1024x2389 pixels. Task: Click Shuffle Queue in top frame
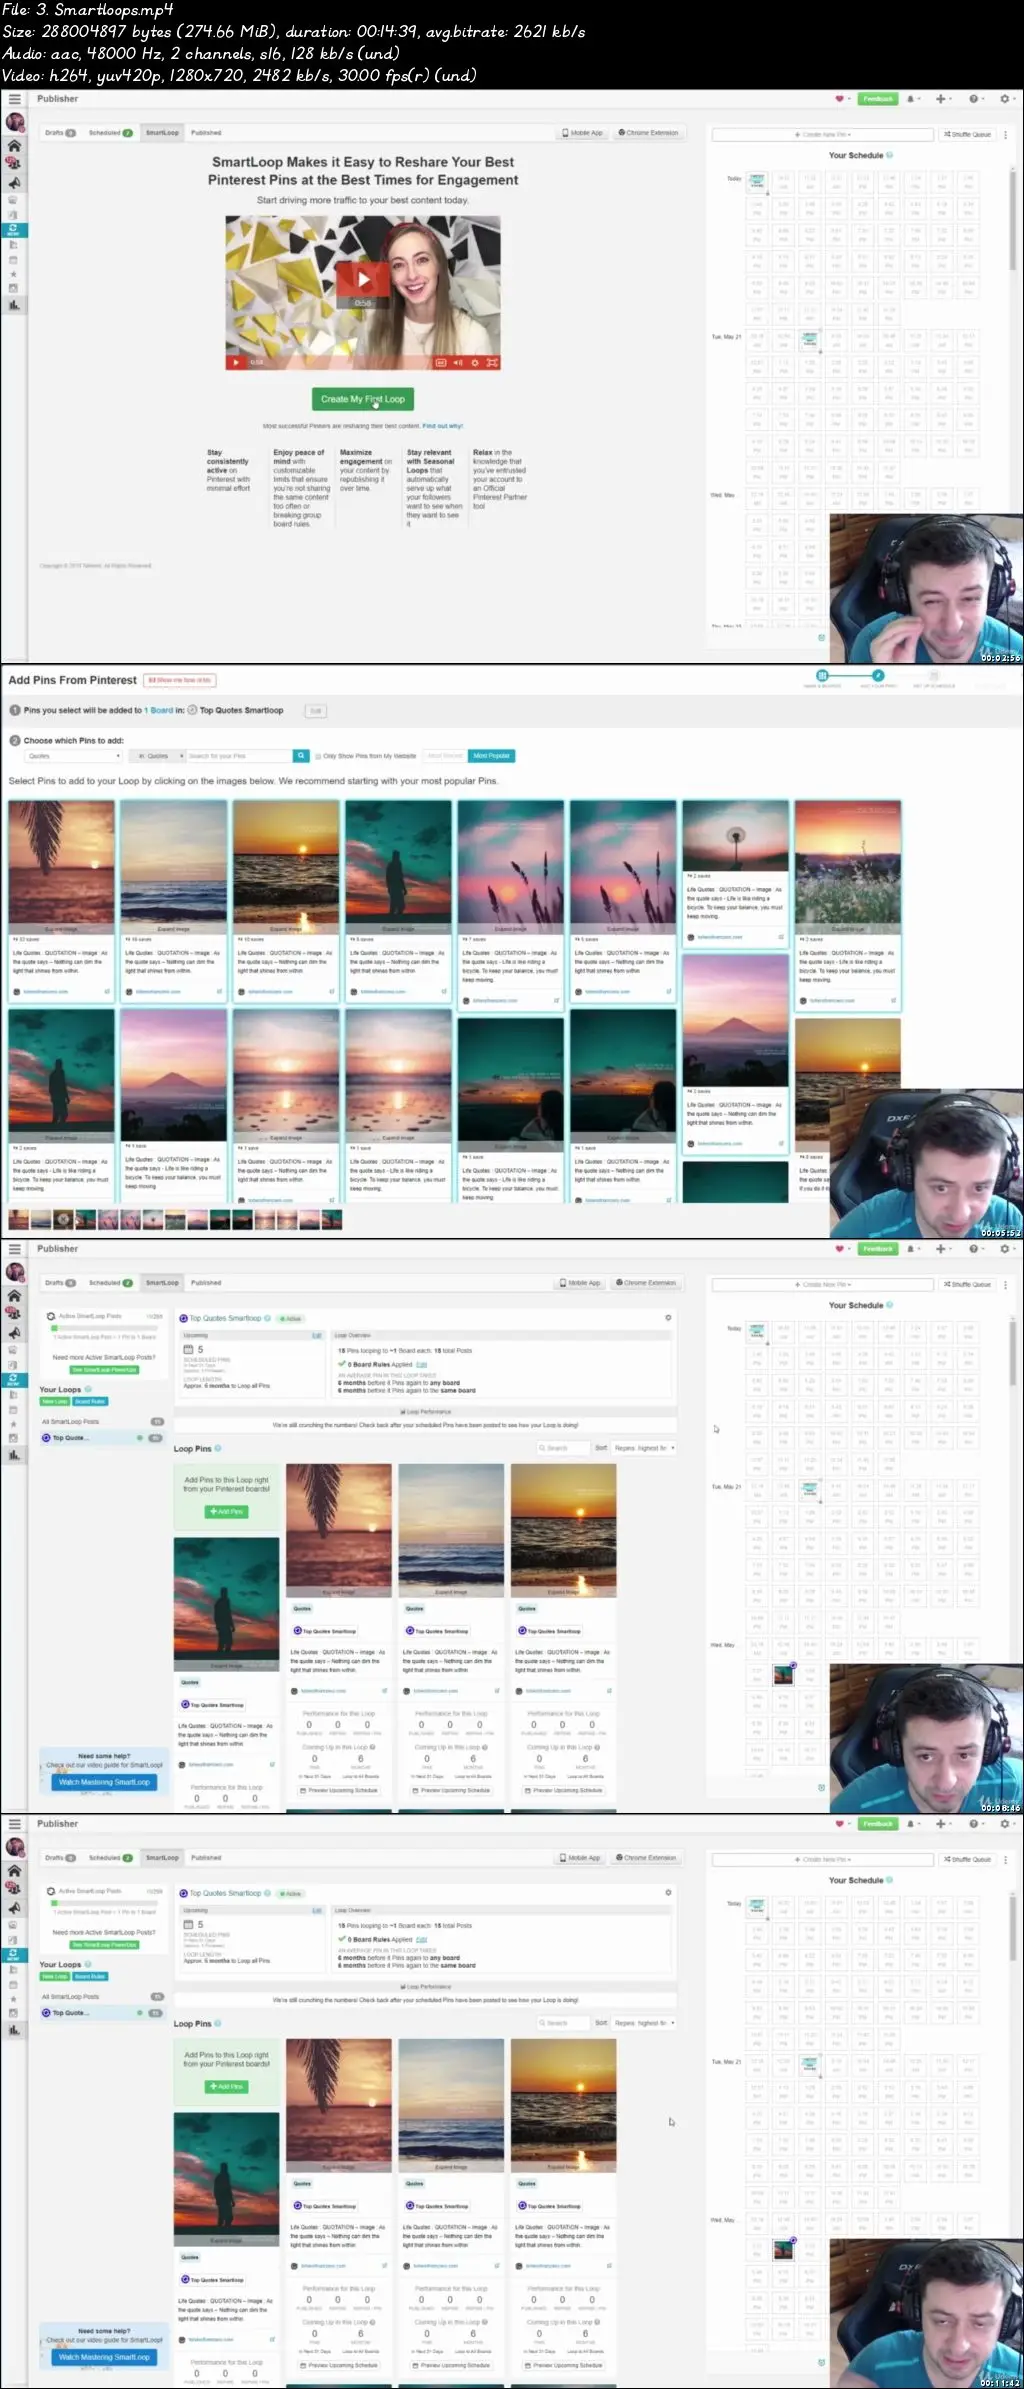coord(967,134)
